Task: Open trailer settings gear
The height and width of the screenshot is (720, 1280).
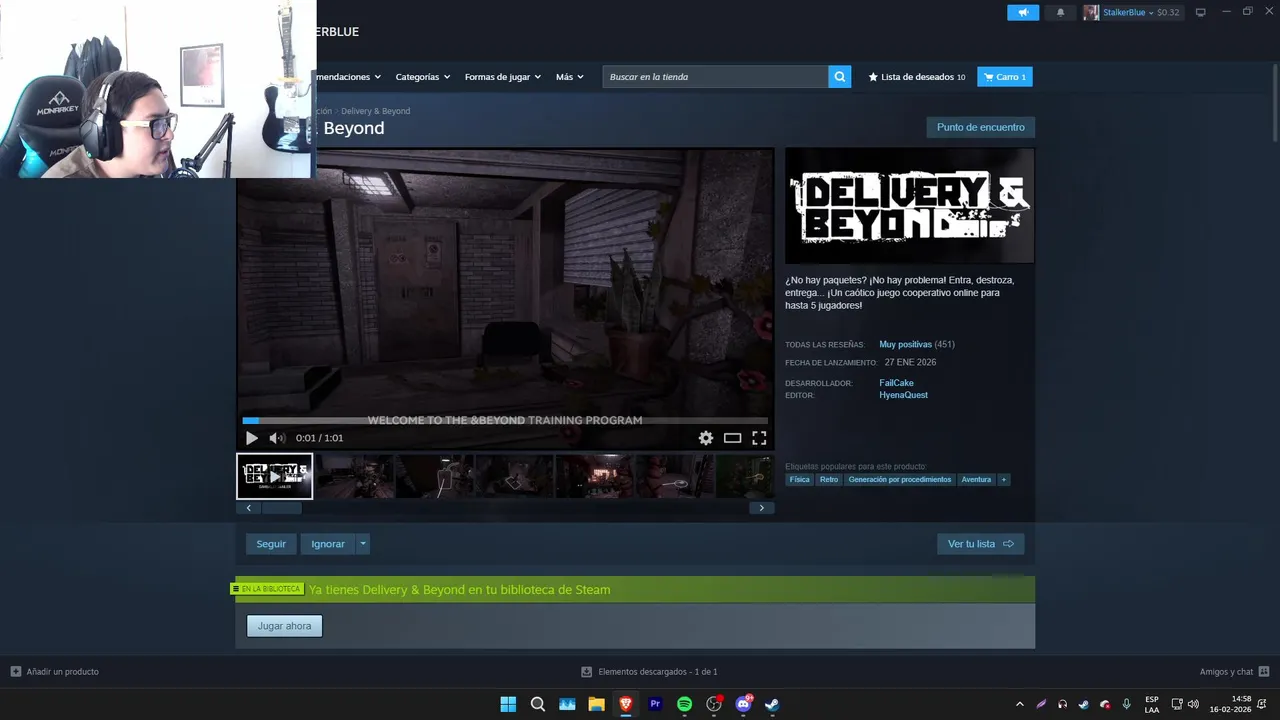Action: [706, 438]
